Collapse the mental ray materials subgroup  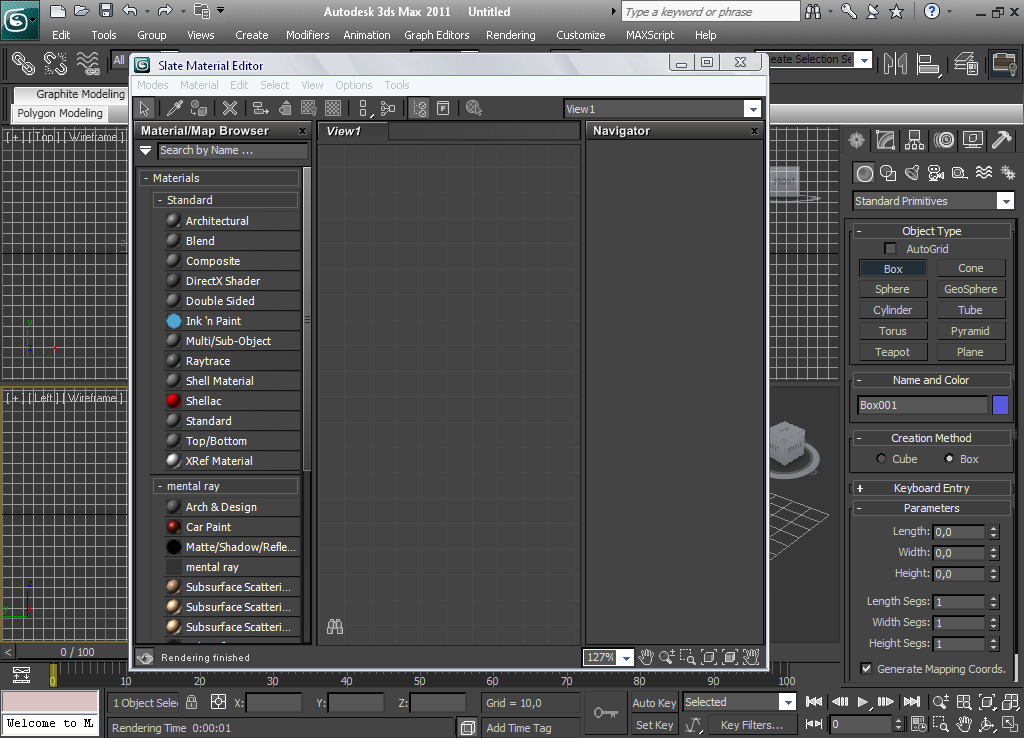[x=160, y=486]
